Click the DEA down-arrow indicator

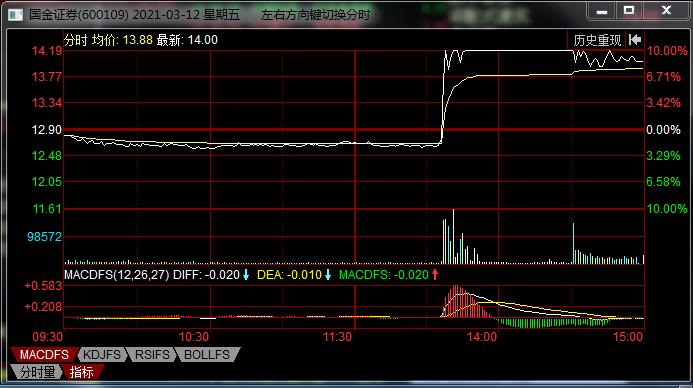pos(328,275)
